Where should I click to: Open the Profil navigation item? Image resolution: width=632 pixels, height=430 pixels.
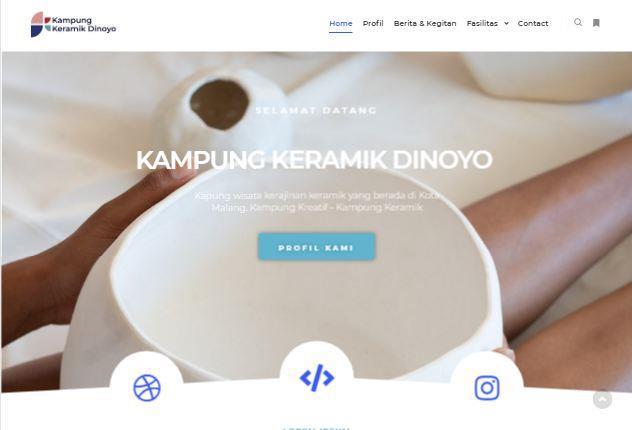(x=373, y=23)
